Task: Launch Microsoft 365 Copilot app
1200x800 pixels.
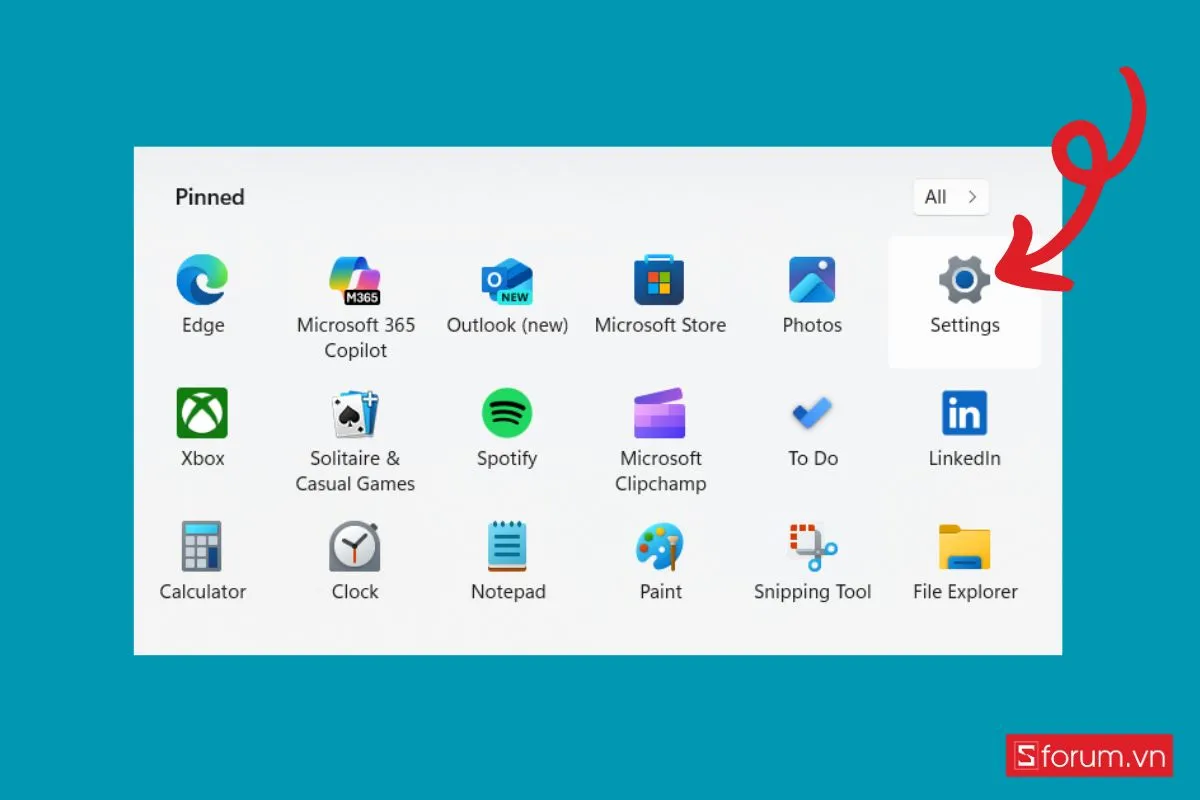Action: (x=355, y=280)
